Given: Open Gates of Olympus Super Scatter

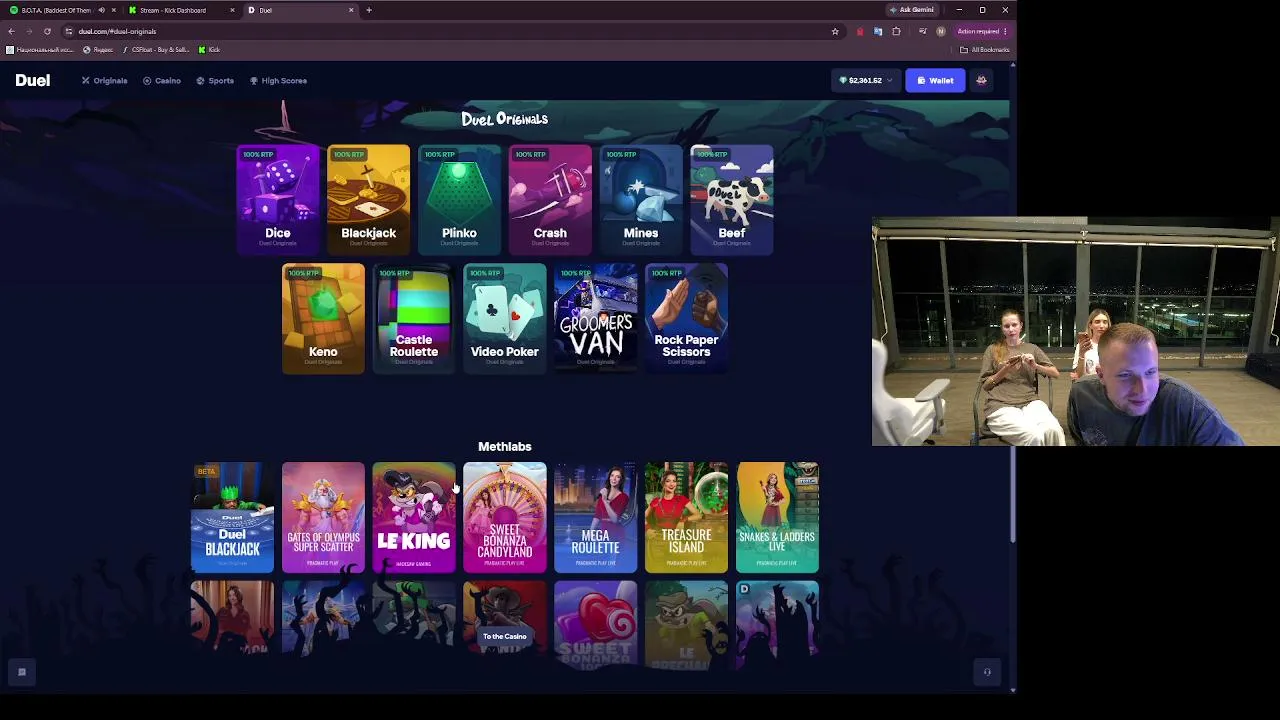Looking at the screenshot, I should (x=323, y=517).
